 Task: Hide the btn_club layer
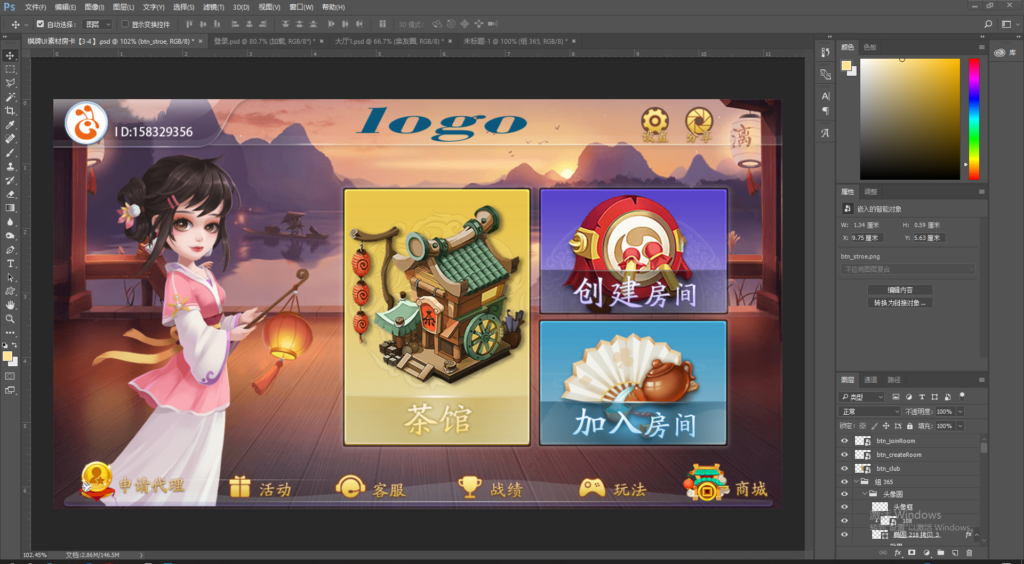pos(844,468)
